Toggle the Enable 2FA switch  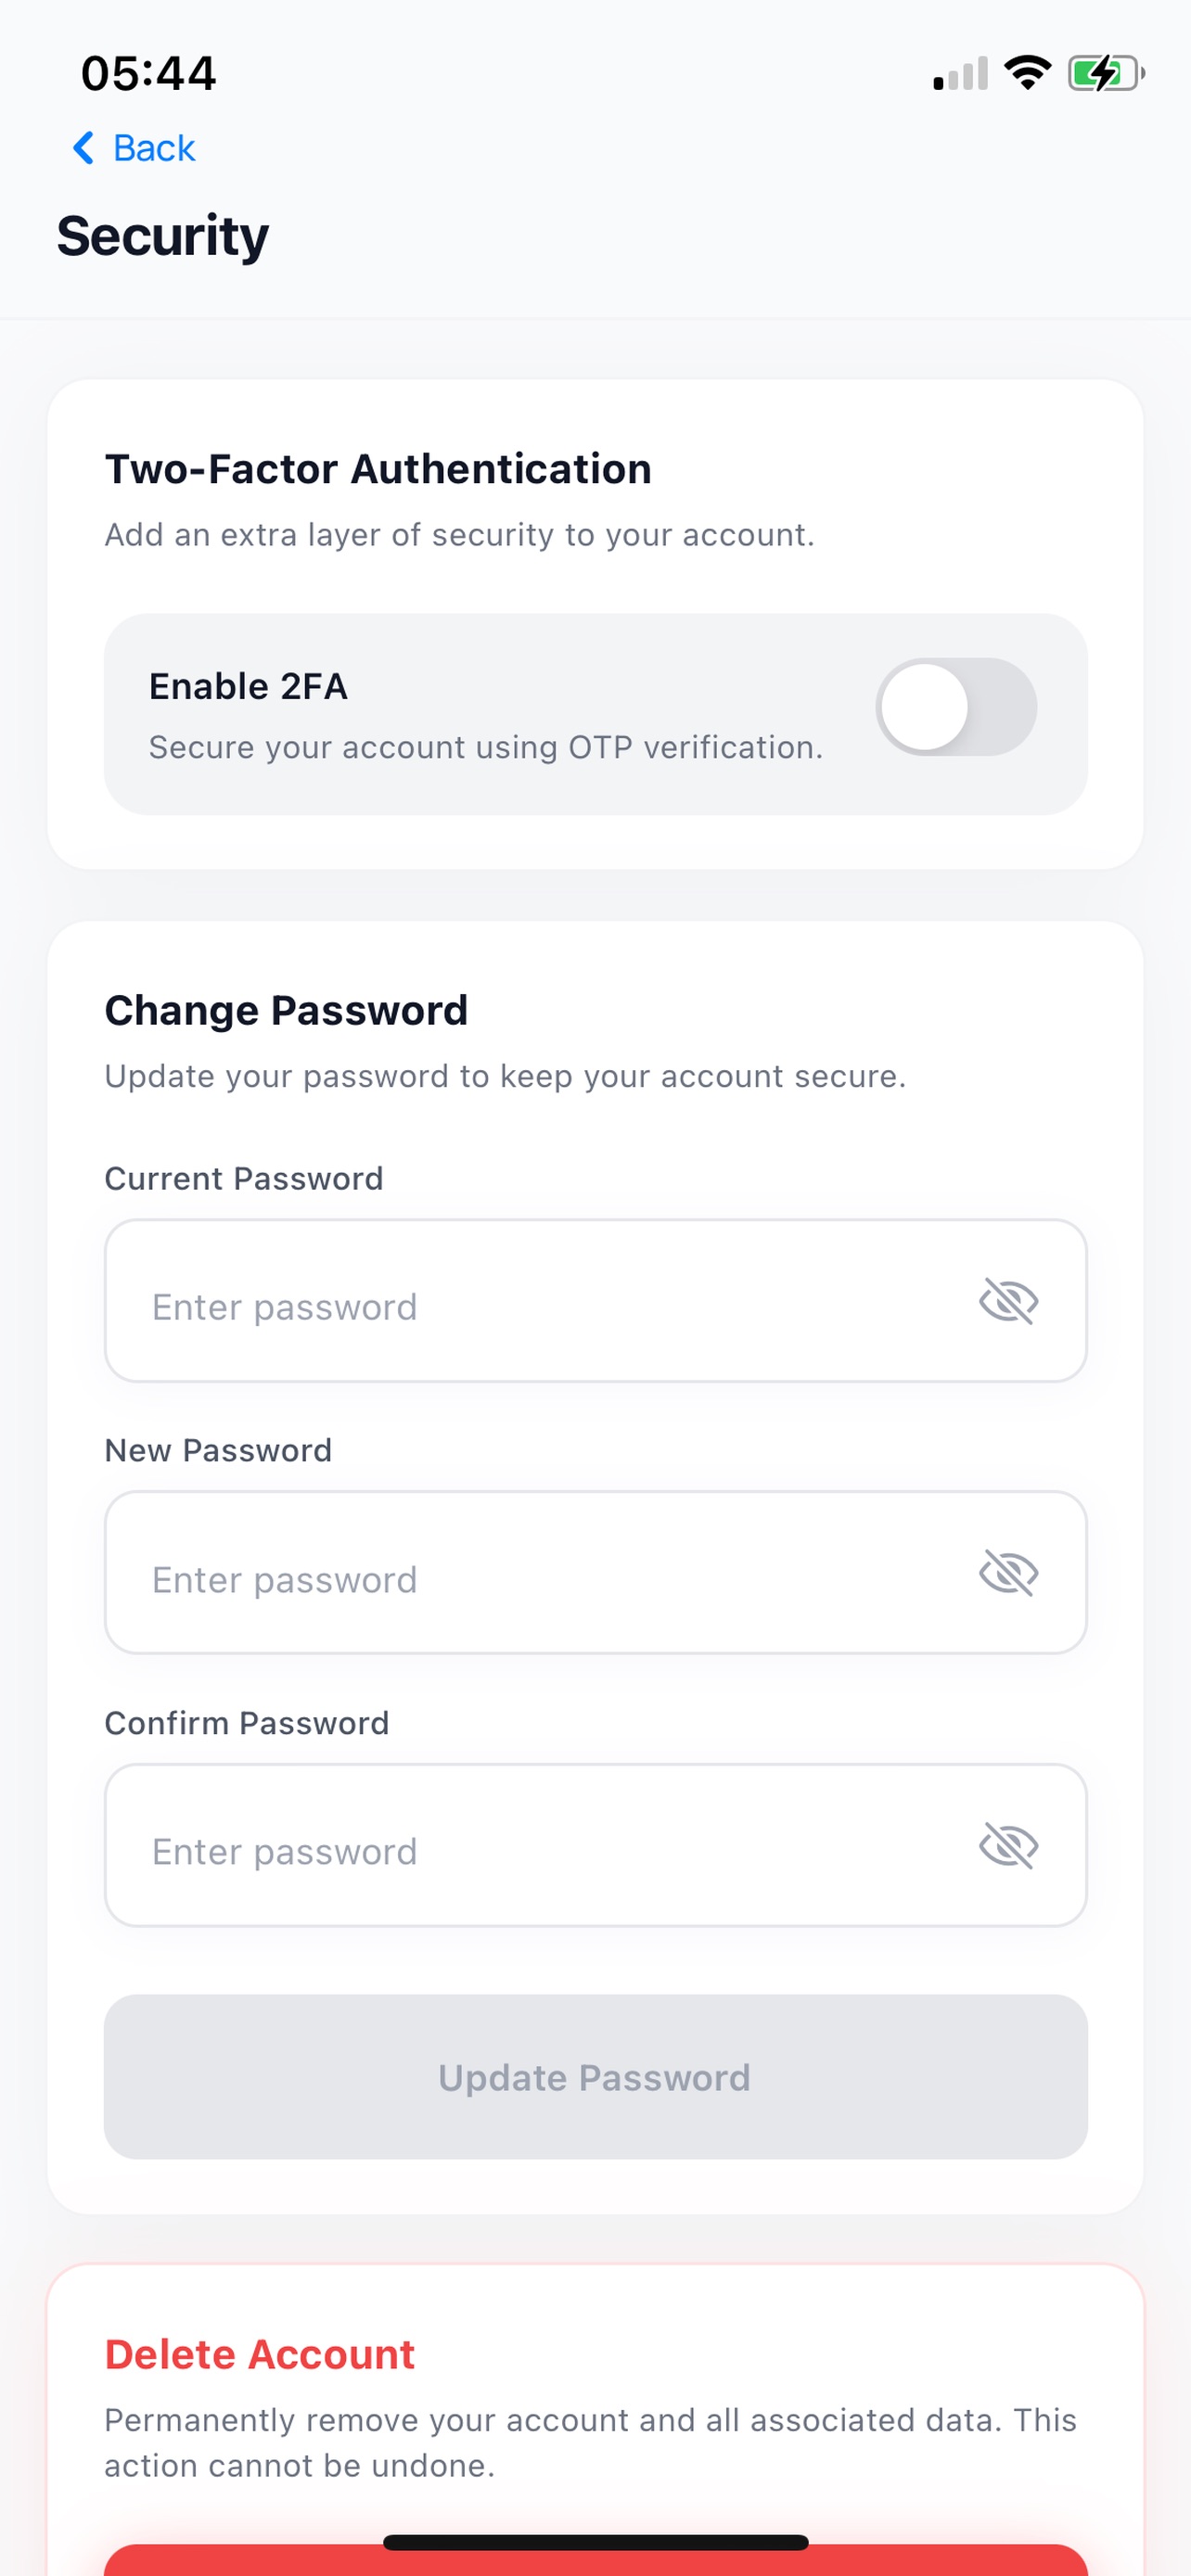(x=956, y=707)
